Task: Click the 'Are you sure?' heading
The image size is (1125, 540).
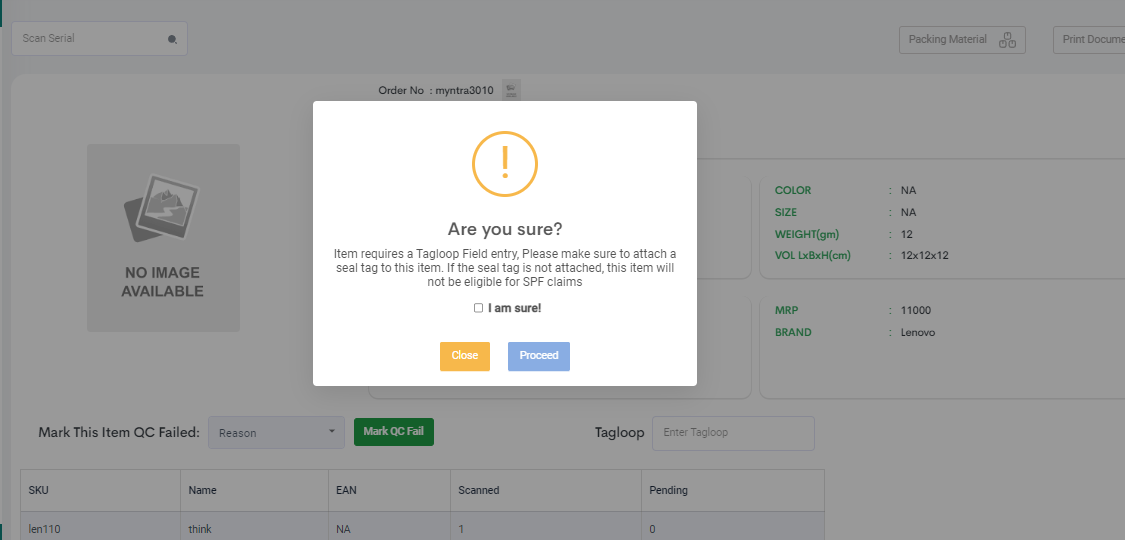Action: tap(505, 229)
